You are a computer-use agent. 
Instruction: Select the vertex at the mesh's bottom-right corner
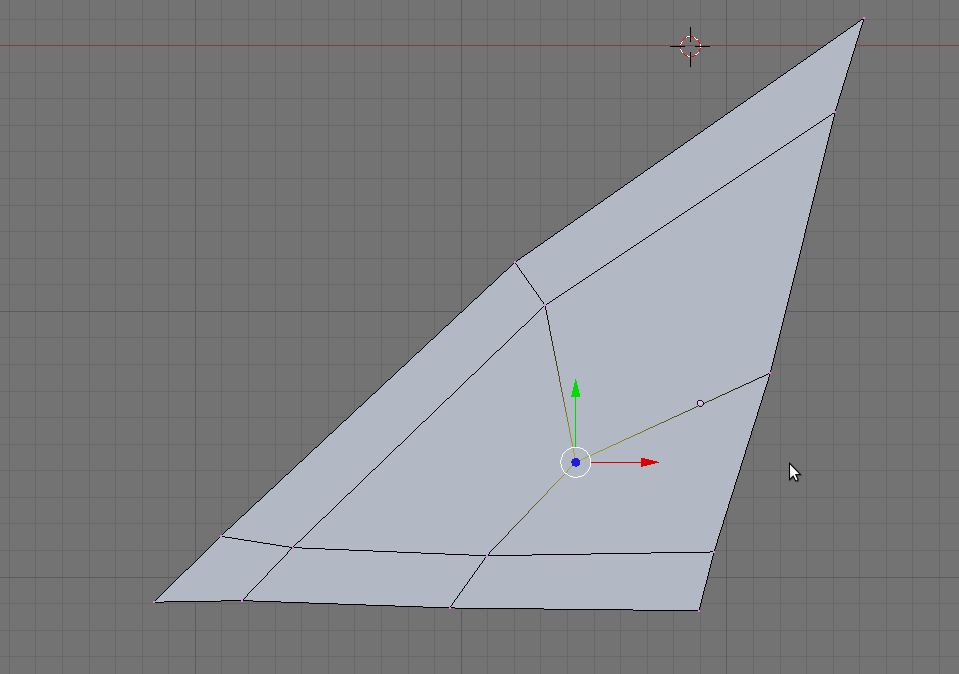click(699, 610)
